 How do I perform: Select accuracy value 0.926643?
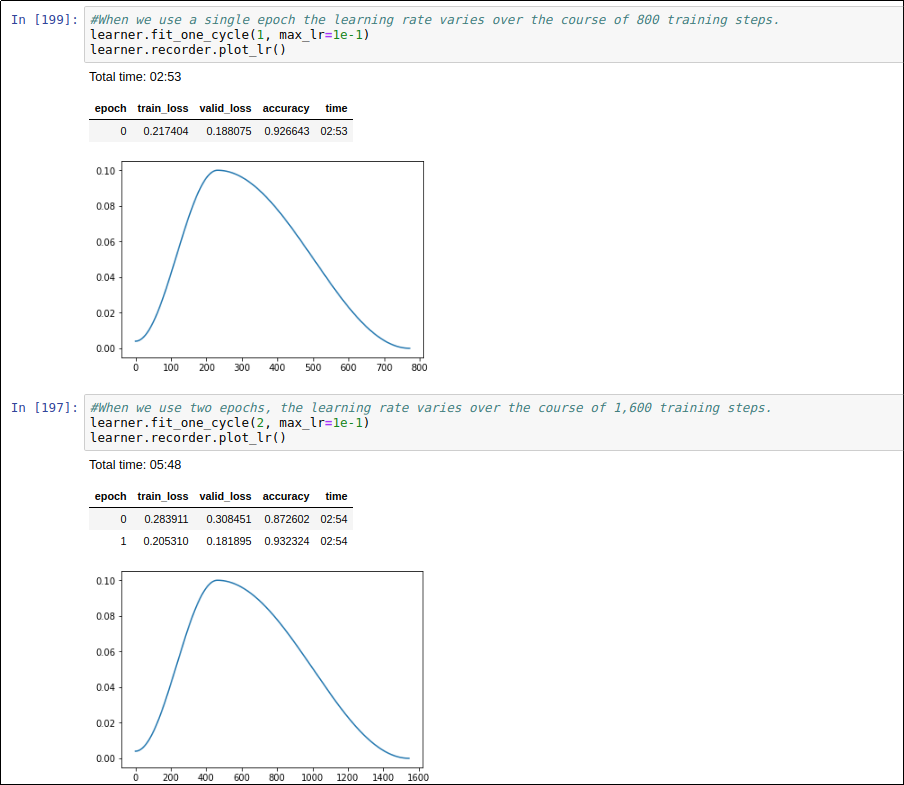click(286, 132)
